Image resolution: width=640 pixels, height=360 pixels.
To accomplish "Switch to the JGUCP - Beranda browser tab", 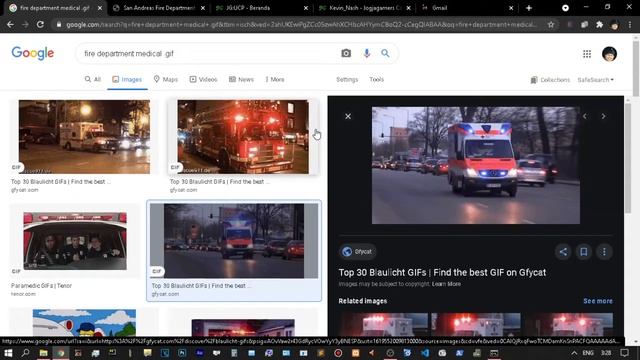I will click(x=261, y=8).
